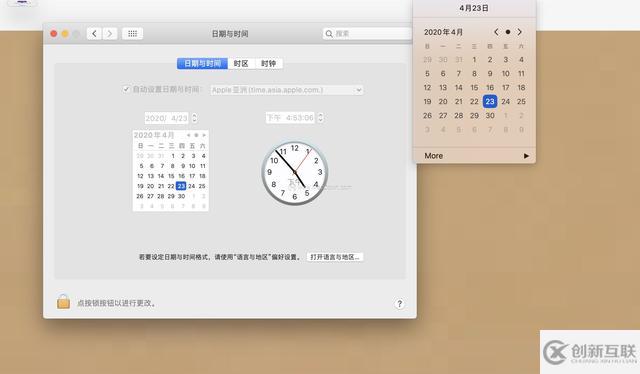Click 2020年4月 heading in popup calendar

coord(443,32)
